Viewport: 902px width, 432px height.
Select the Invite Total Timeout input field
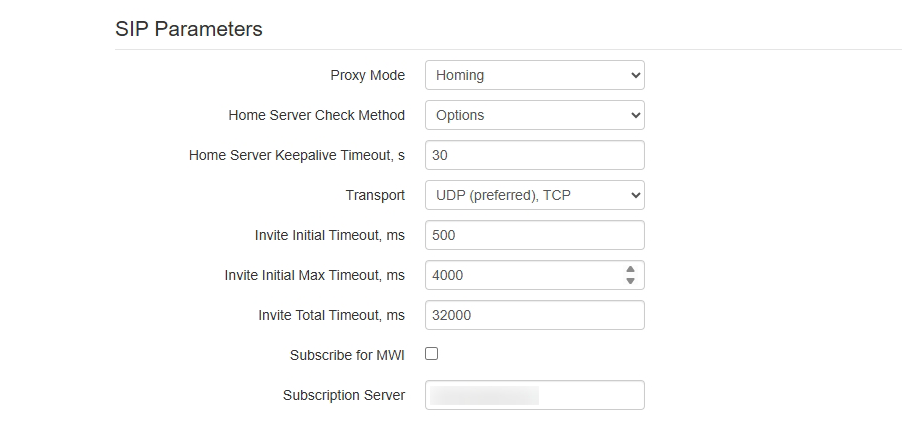click(534, 315)
